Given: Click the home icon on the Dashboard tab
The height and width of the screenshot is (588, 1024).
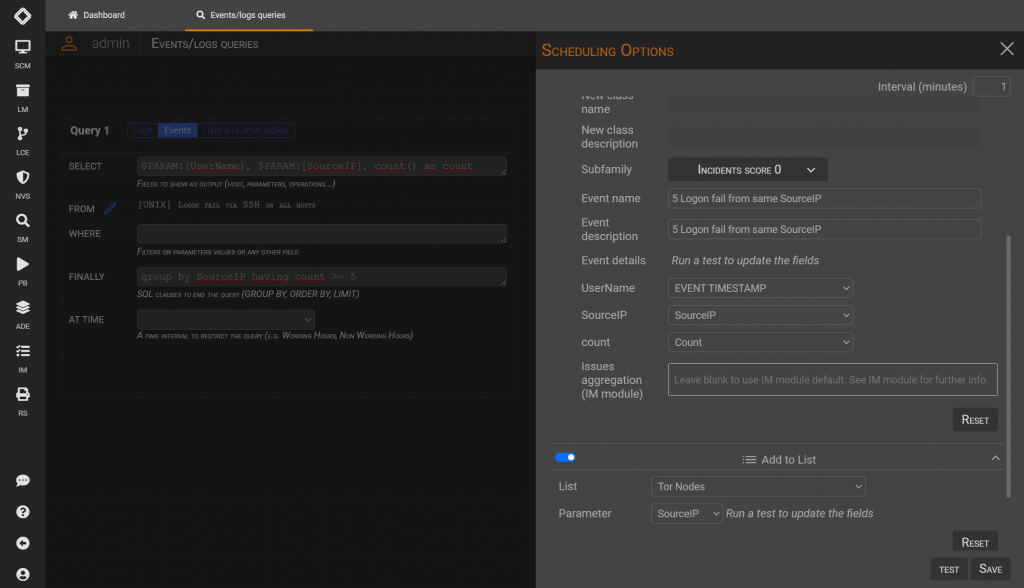Looking at the screenshot, I should (73, 15).
